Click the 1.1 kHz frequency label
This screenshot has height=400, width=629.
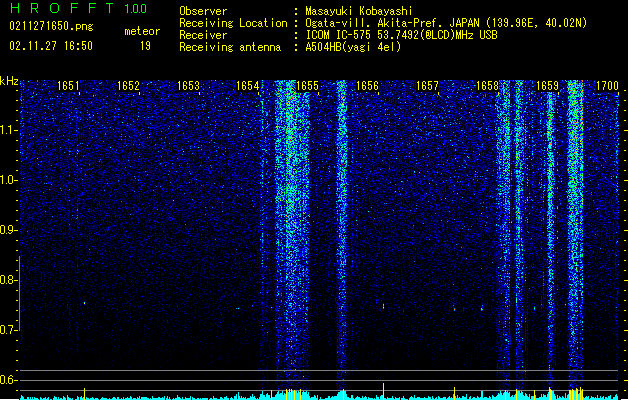click(9, 130)
